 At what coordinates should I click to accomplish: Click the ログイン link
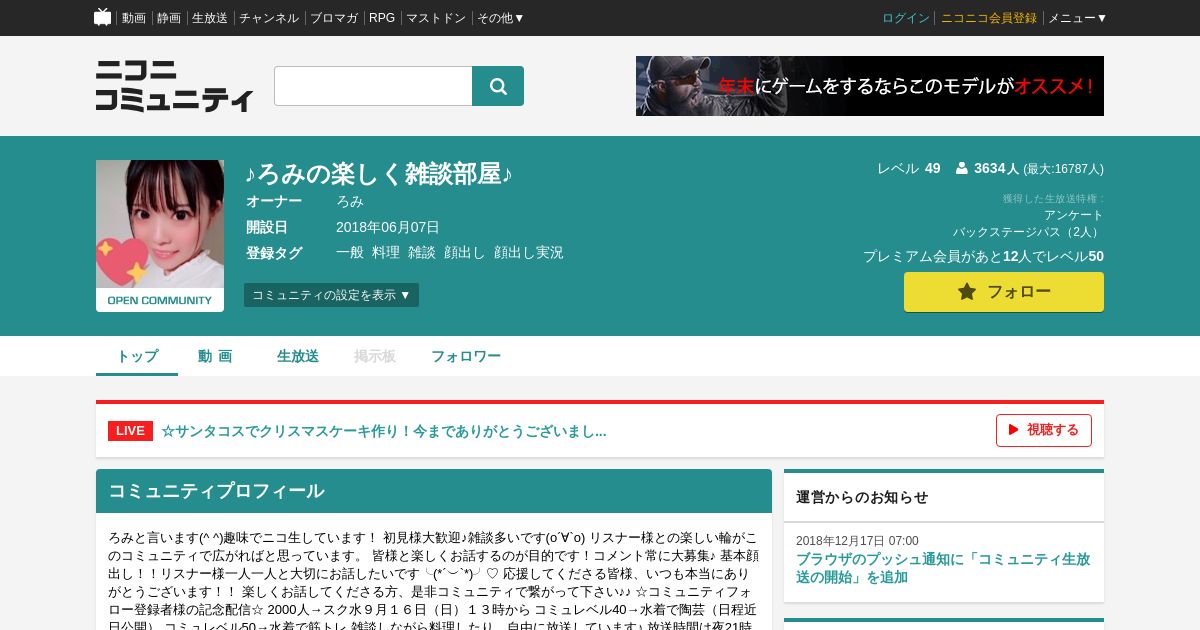click(906, 18)
